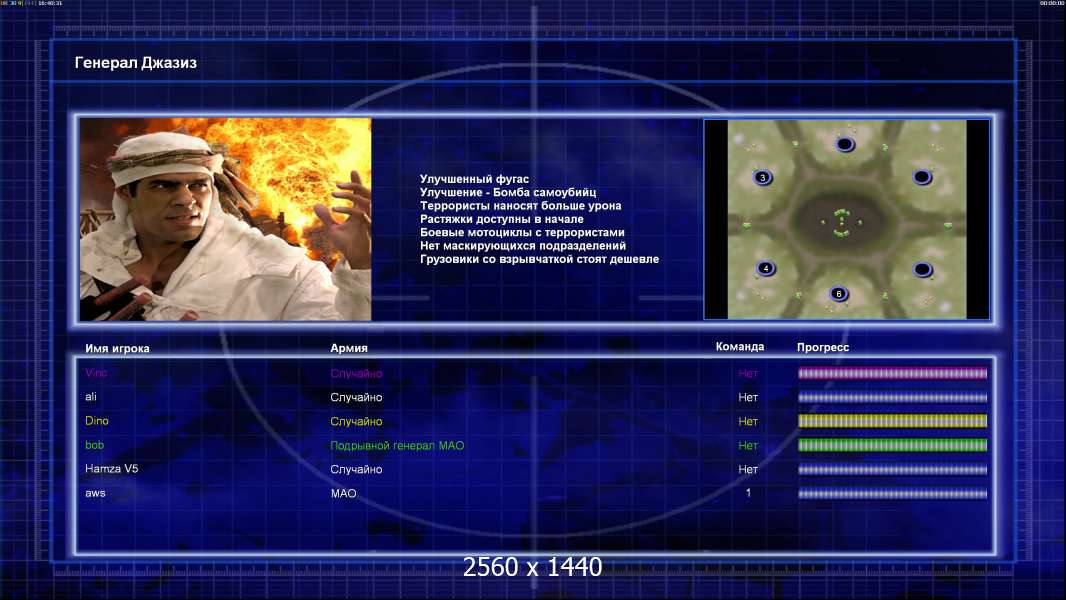The image size is (1066, 600).
Task: Select the player name 'Dino'
Action: coord(97,421)
